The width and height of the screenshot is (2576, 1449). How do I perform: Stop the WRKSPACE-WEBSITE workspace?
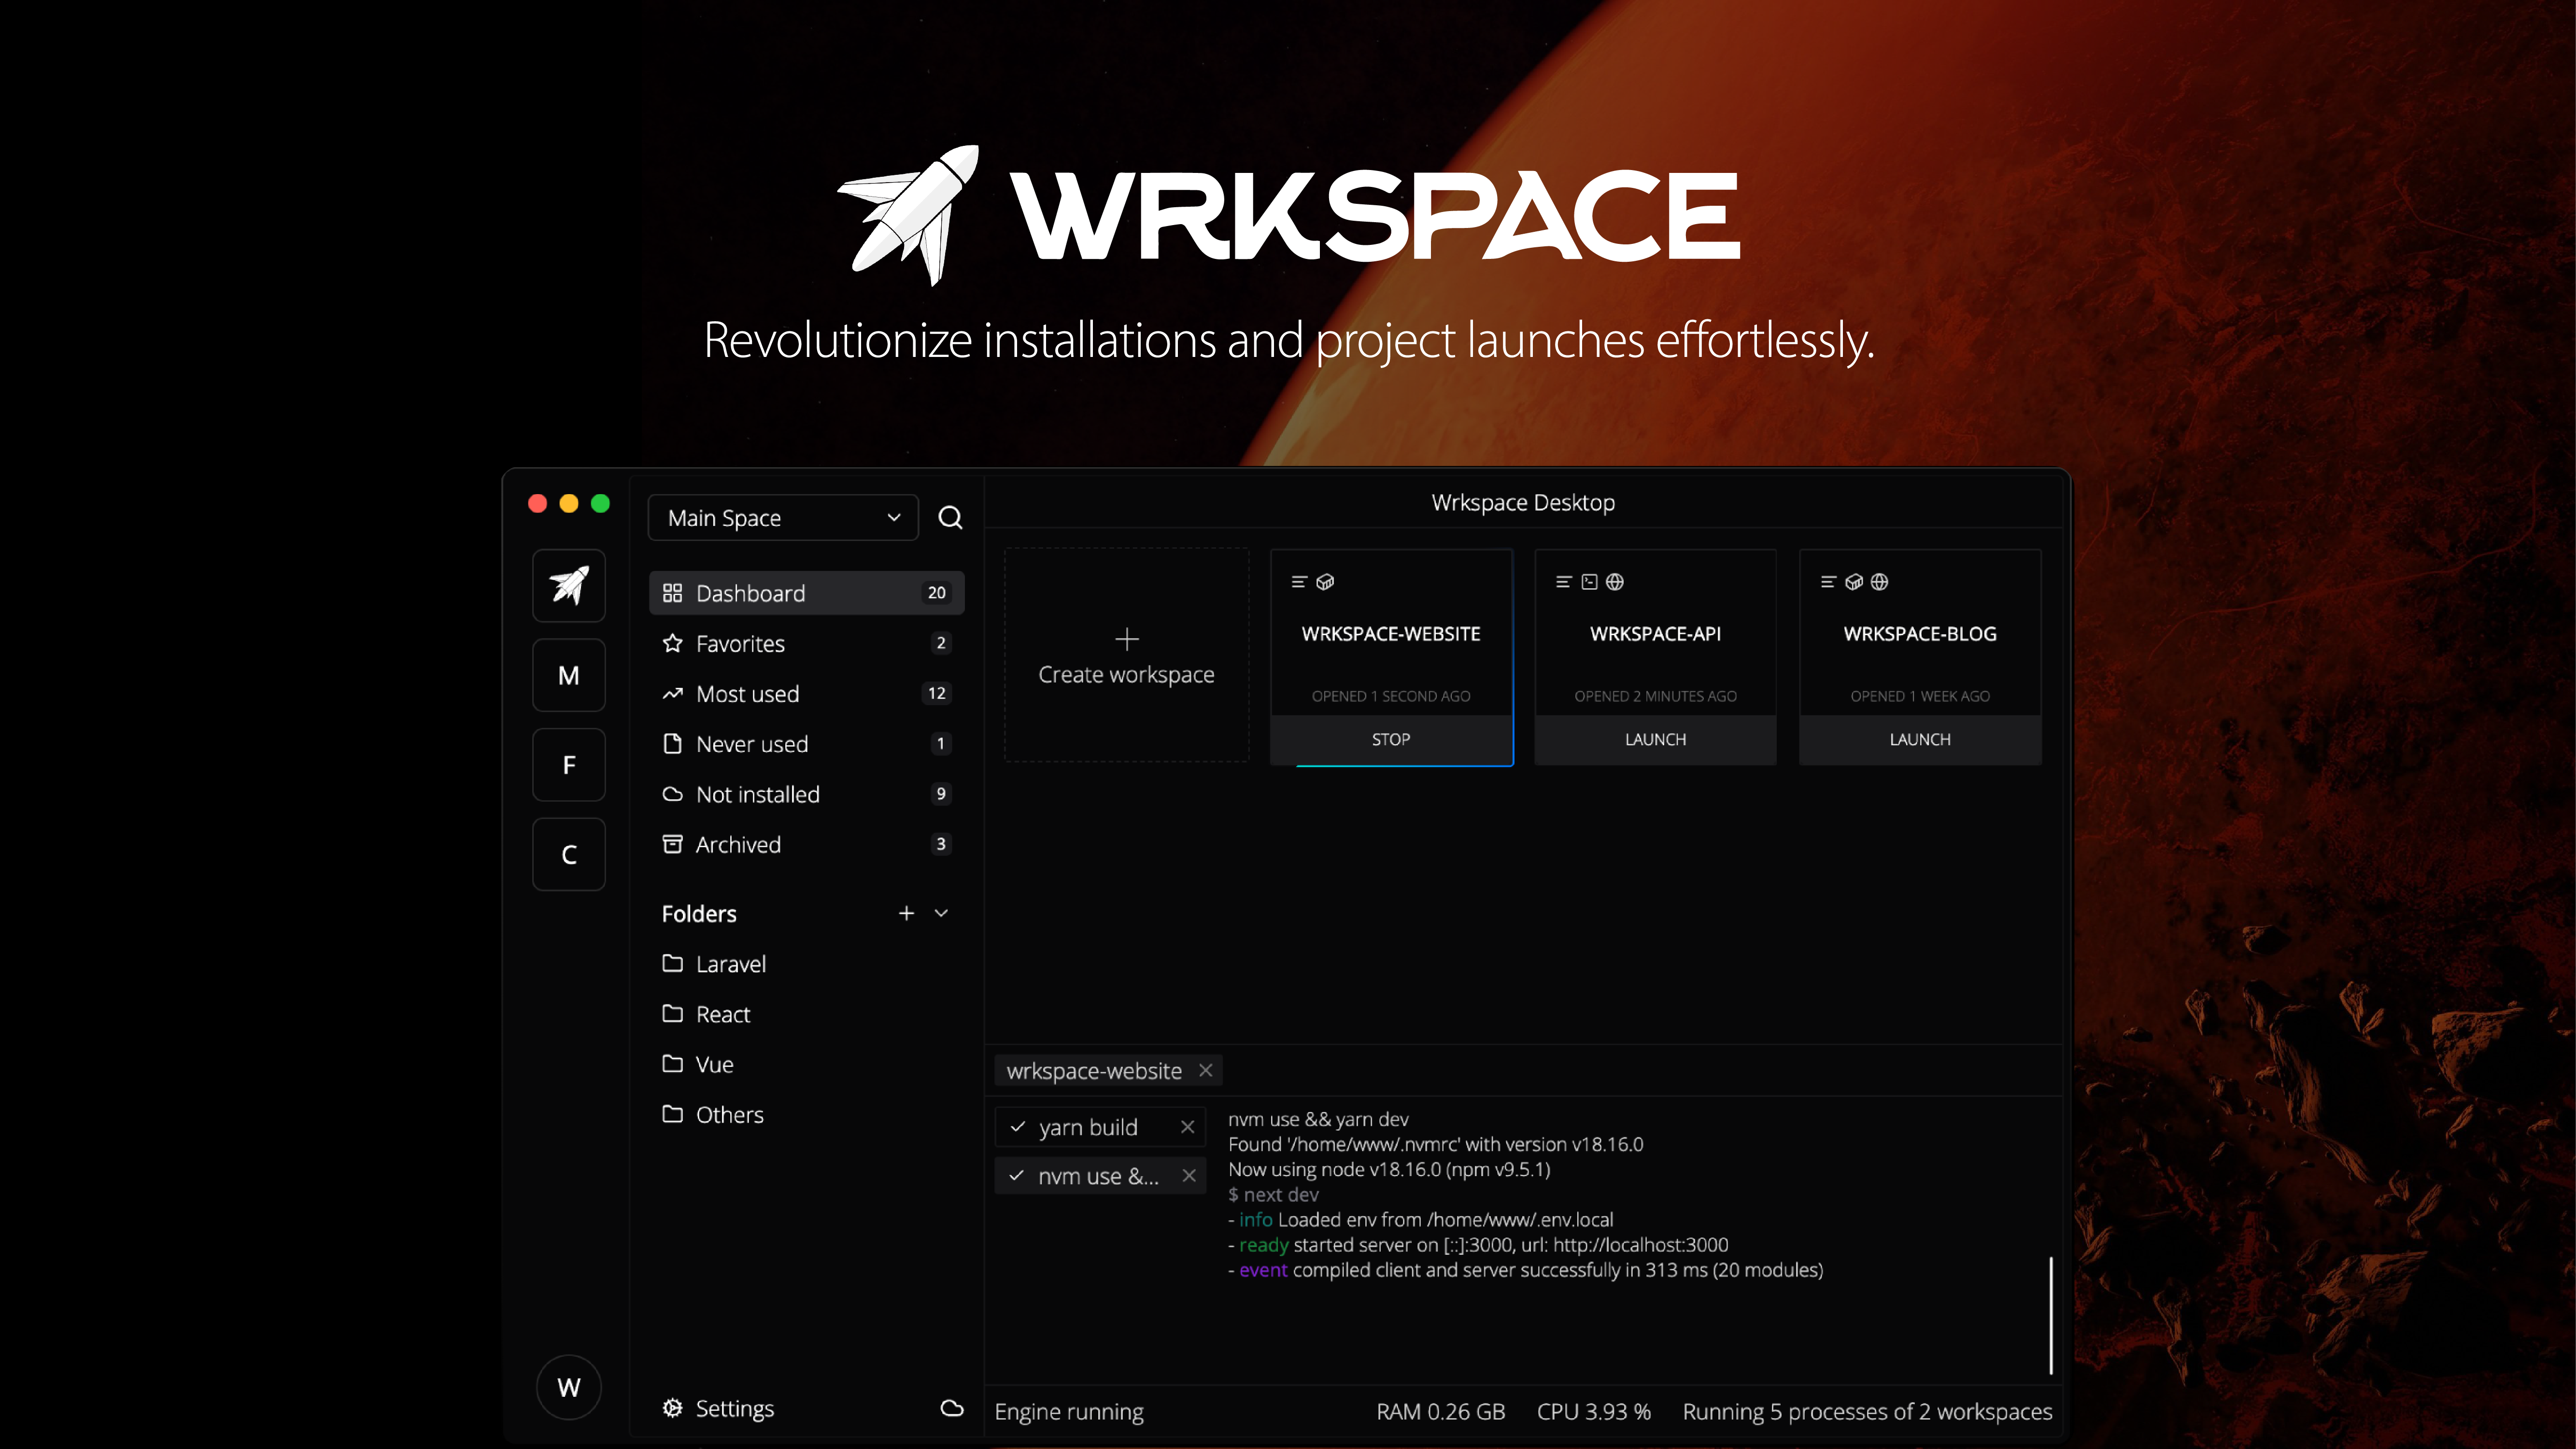(1391, 739)
